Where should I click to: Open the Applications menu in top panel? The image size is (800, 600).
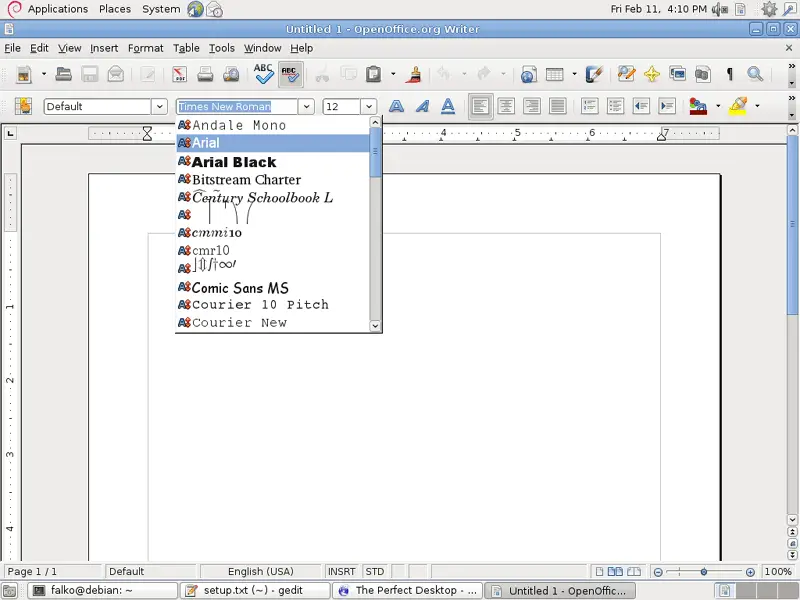pos(58,9)
